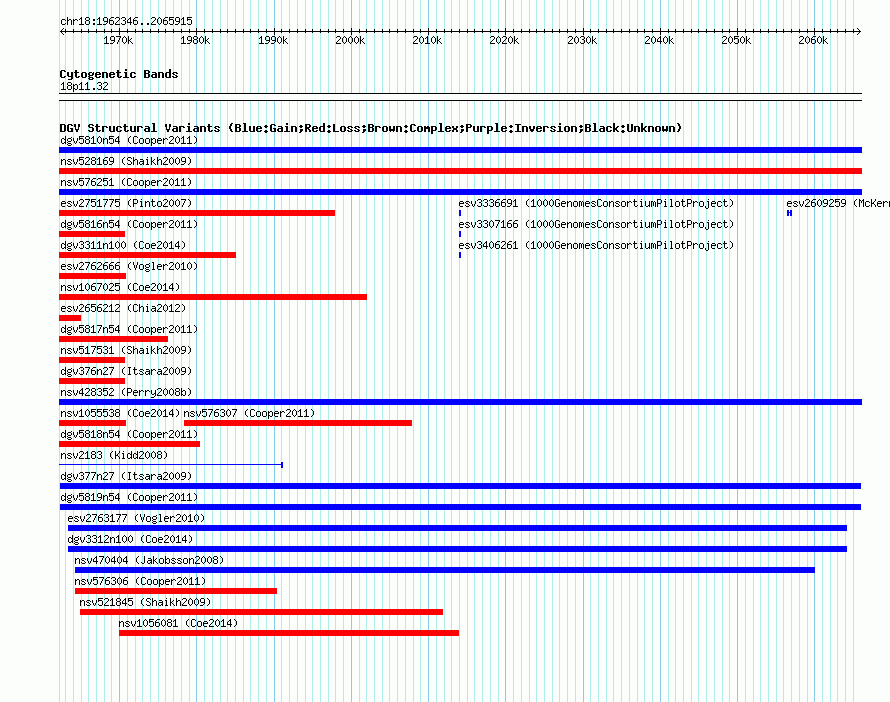Select dgv377n27 (Itsara2009) label
Screen dimensions: 890x702
pyautogui.click(x=126, y=476)
